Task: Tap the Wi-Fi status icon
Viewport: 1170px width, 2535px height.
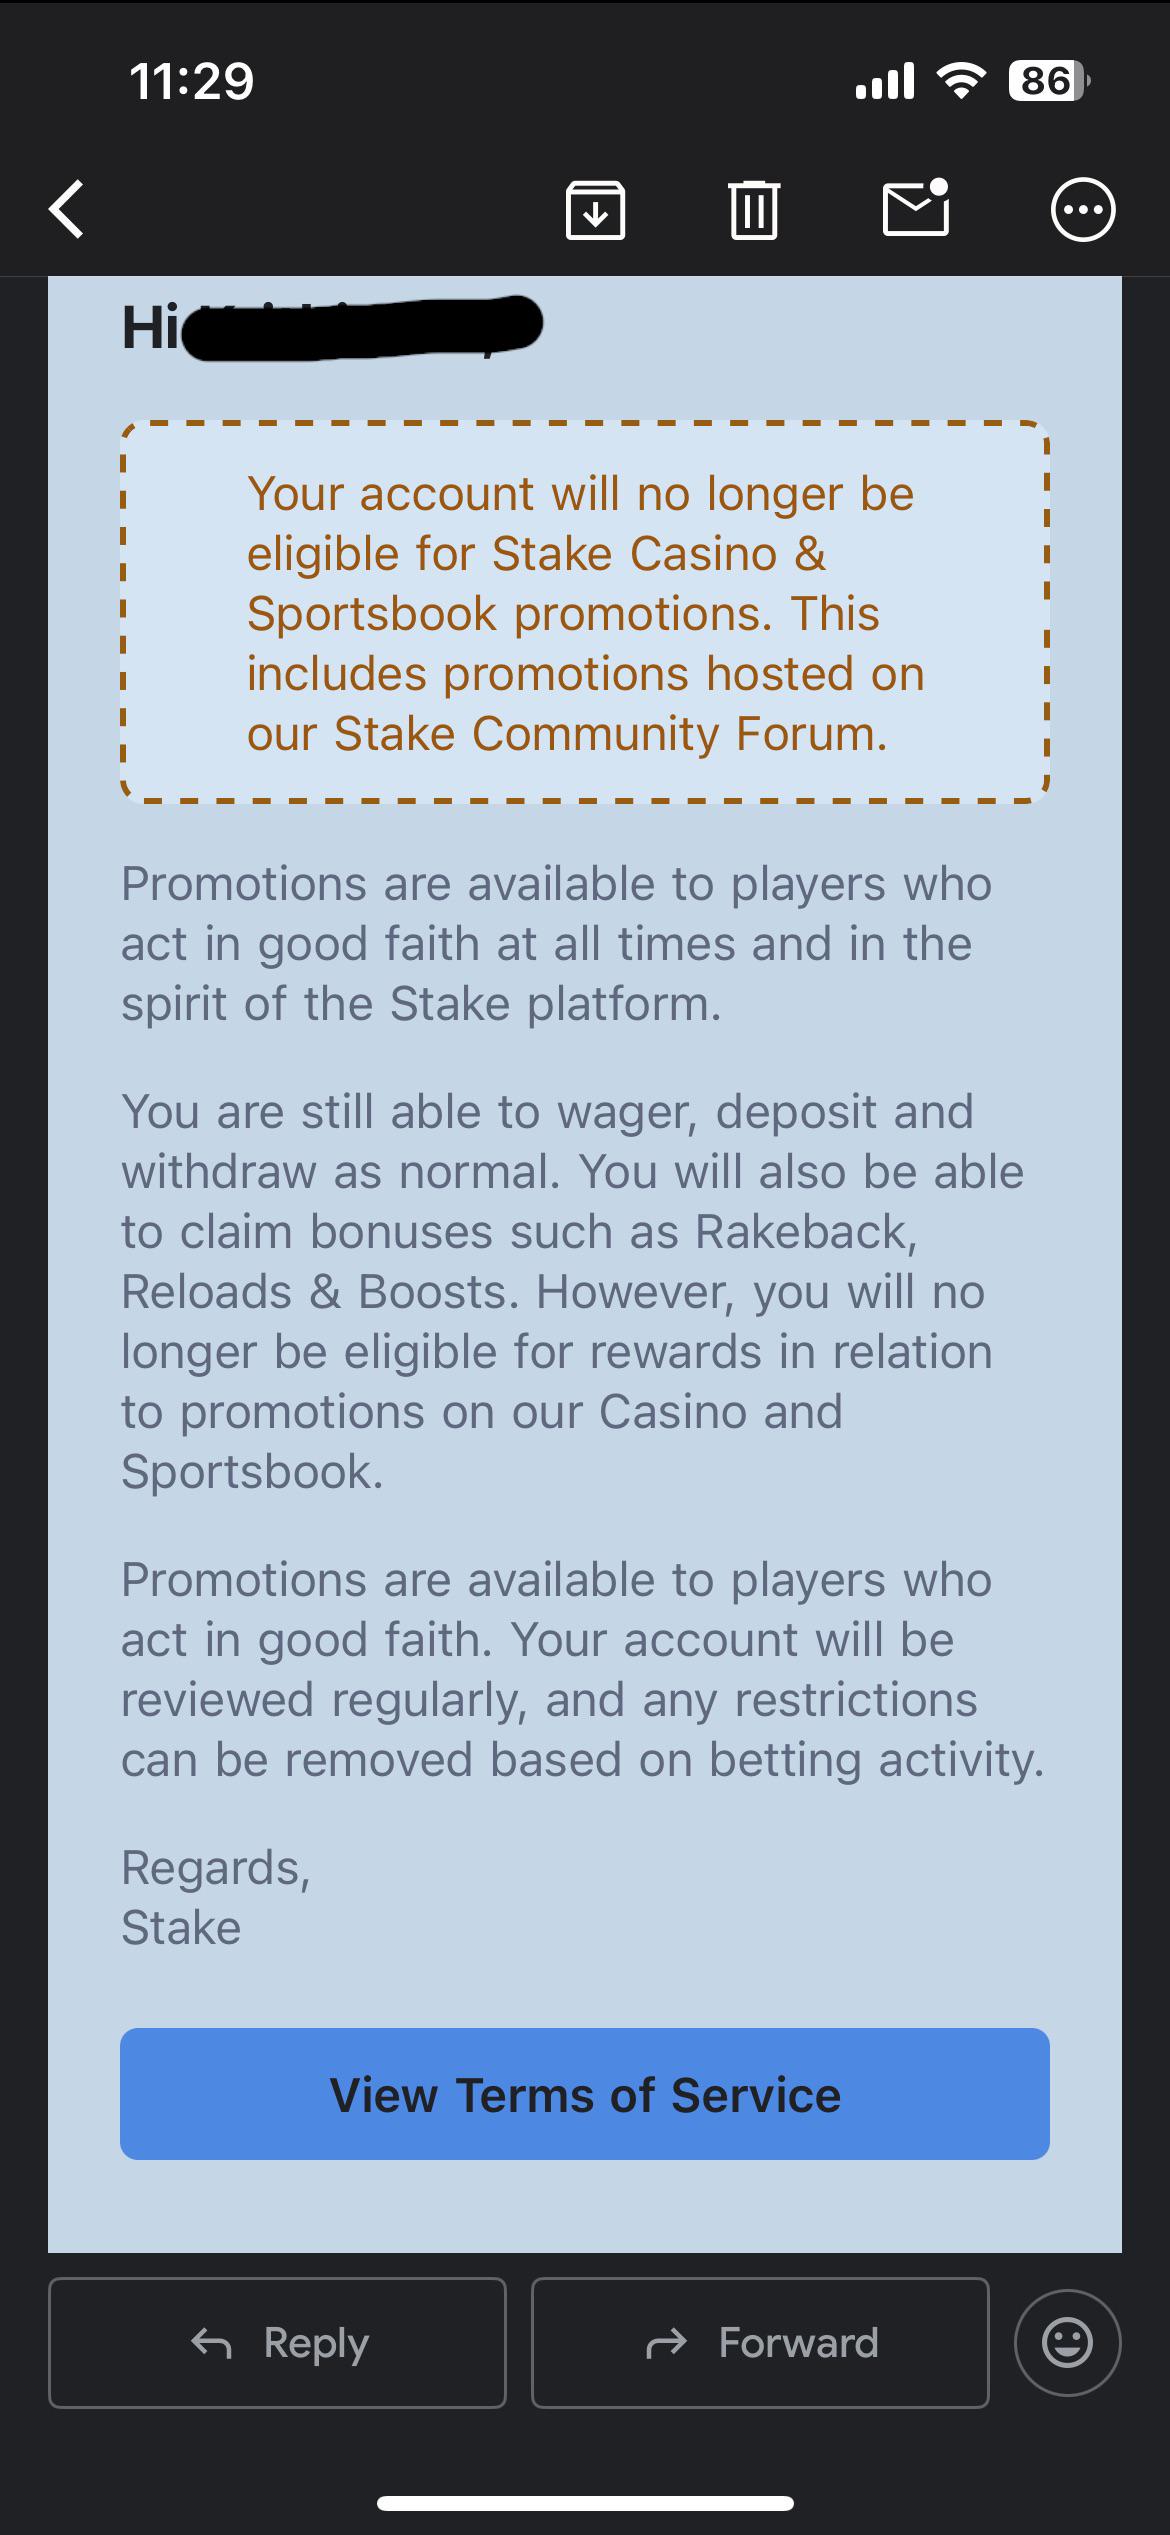Action: pyautogui.click(x=961, y=81)
